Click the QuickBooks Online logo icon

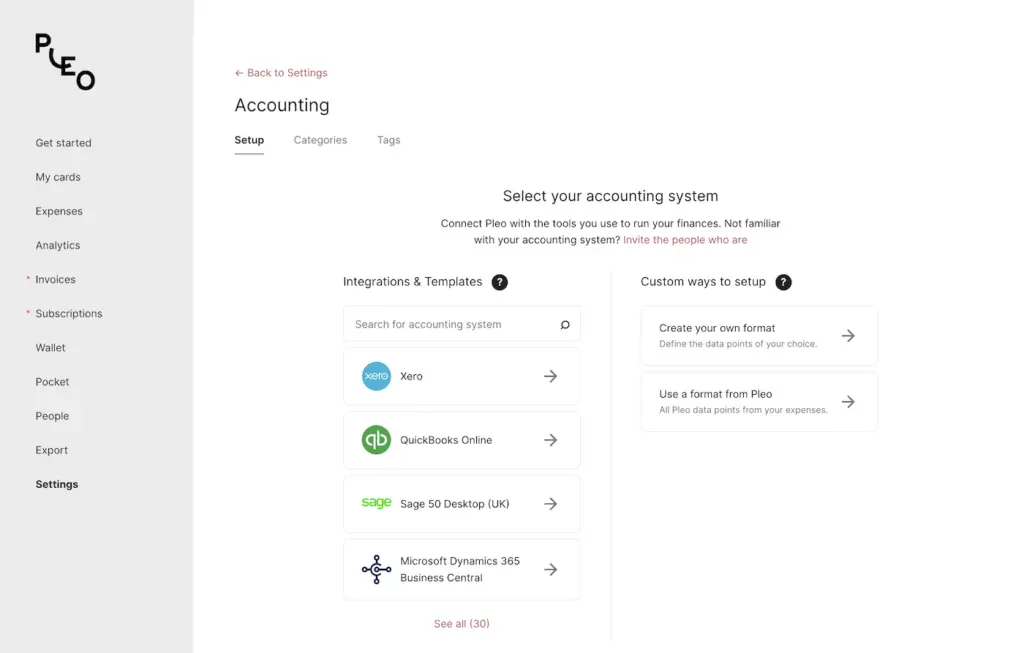click(376, 440)
